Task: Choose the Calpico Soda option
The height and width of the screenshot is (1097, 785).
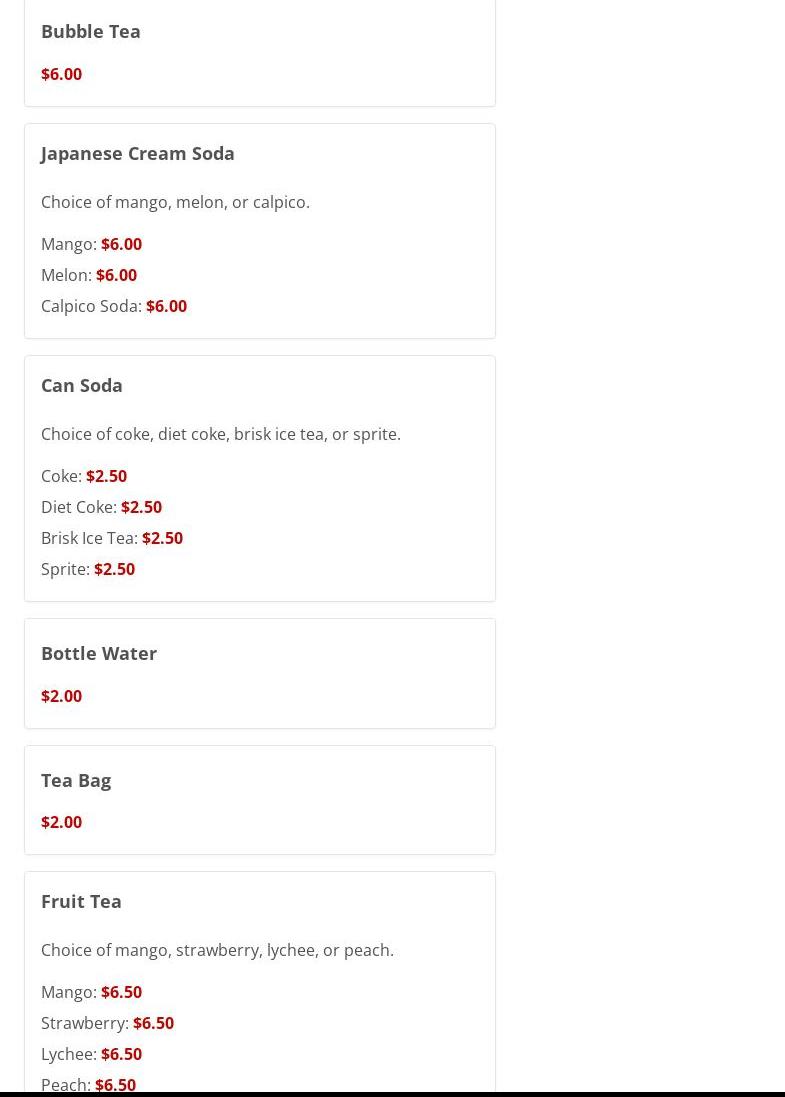Action: pyautogui.click(x=114, y=306)
